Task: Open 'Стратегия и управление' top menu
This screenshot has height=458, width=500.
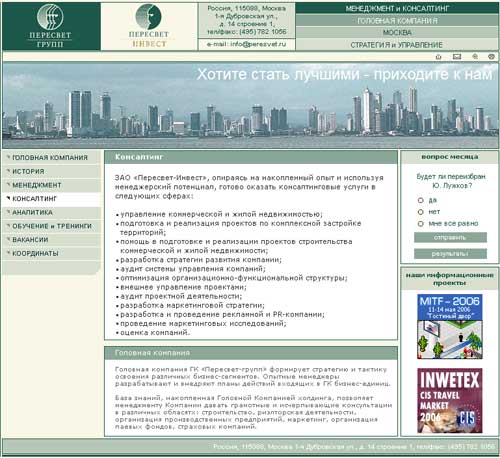Action: [397, 45]
